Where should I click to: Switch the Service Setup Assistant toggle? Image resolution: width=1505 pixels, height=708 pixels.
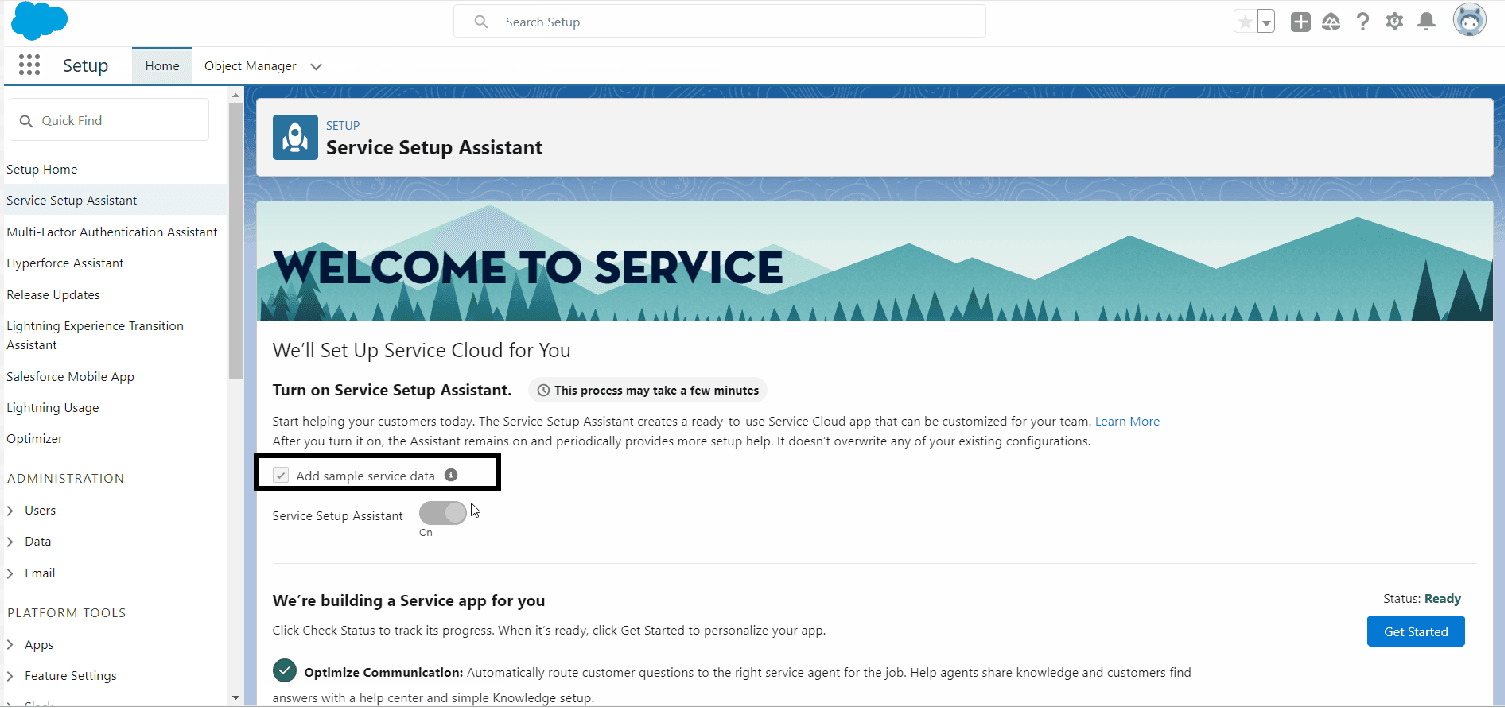[443, 513]
